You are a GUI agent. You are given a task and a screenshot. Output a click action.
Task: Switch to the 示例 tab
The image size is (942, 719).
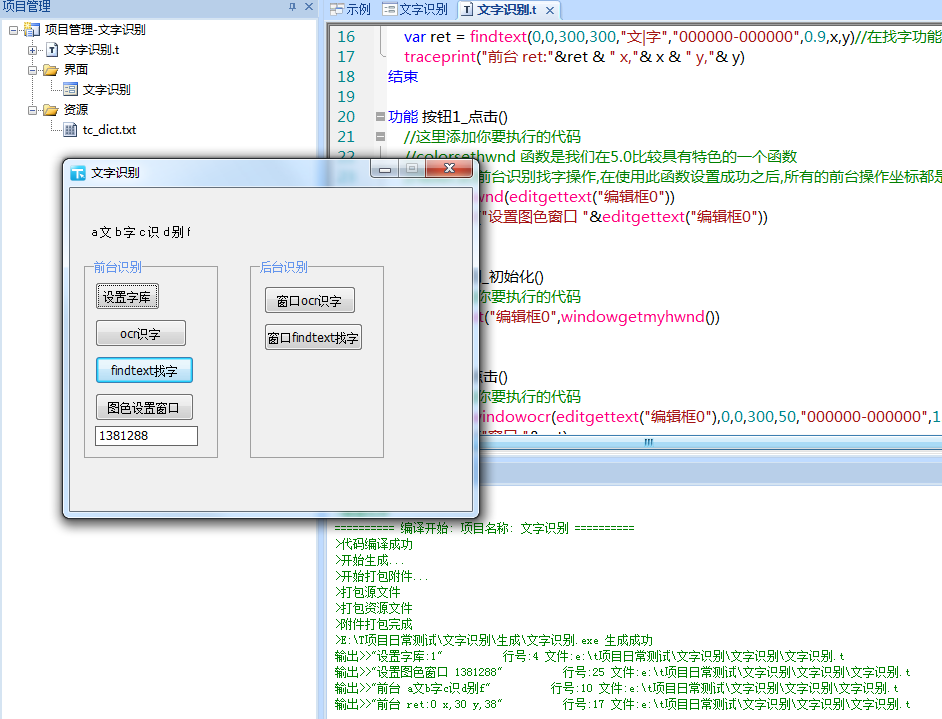tap(350, 10)
